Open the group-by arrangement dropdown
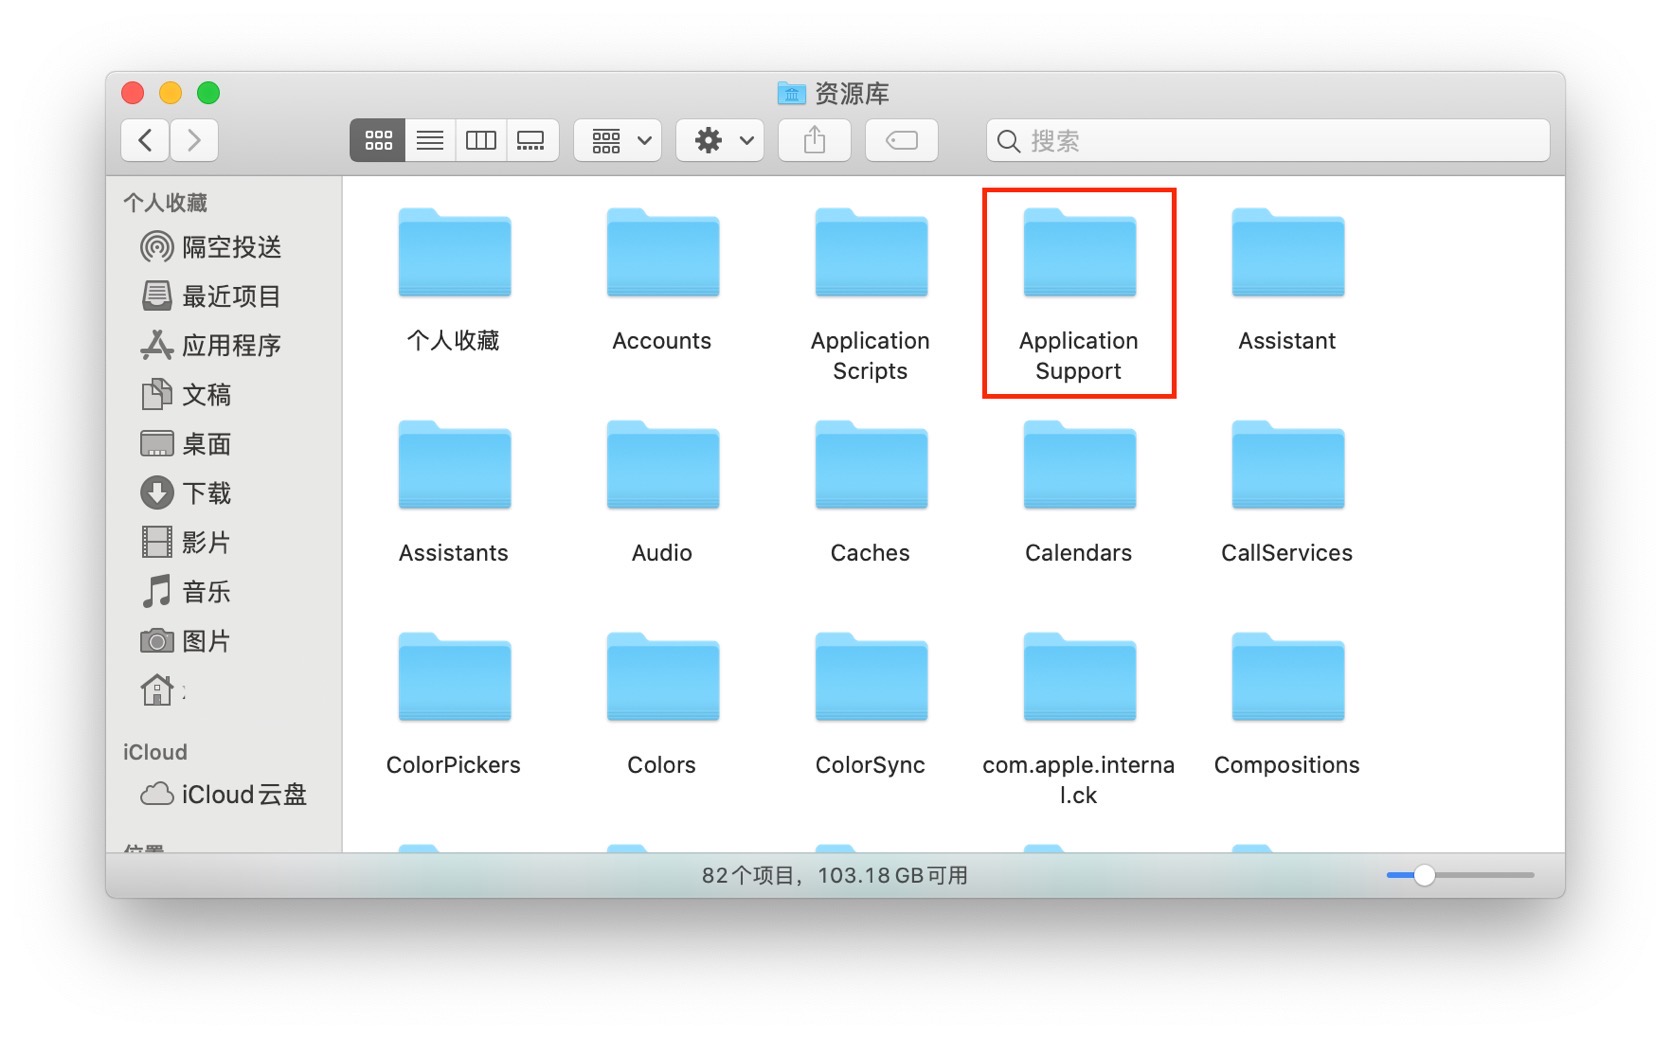 [x=619, y=141]
